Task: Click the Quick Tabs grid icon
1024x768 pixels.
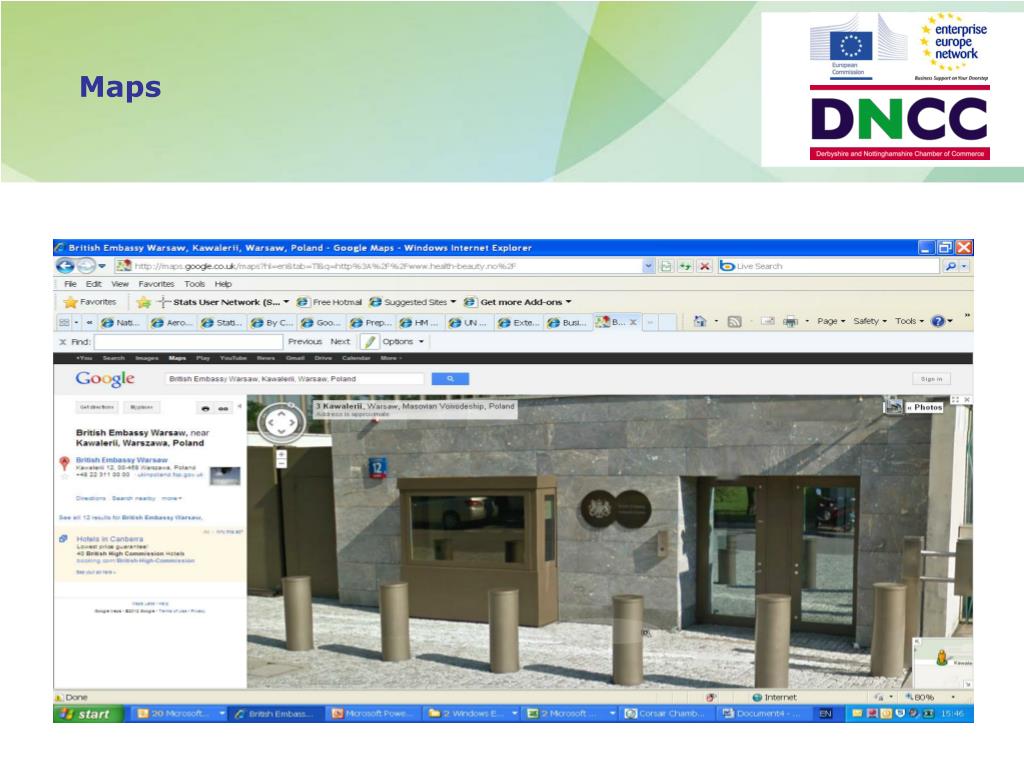Action: click(x=64, y=322)
